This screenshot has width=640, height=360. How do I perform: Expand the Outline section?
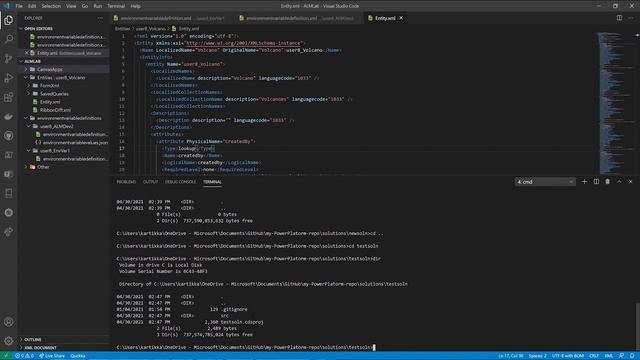(x=65, y=340)
